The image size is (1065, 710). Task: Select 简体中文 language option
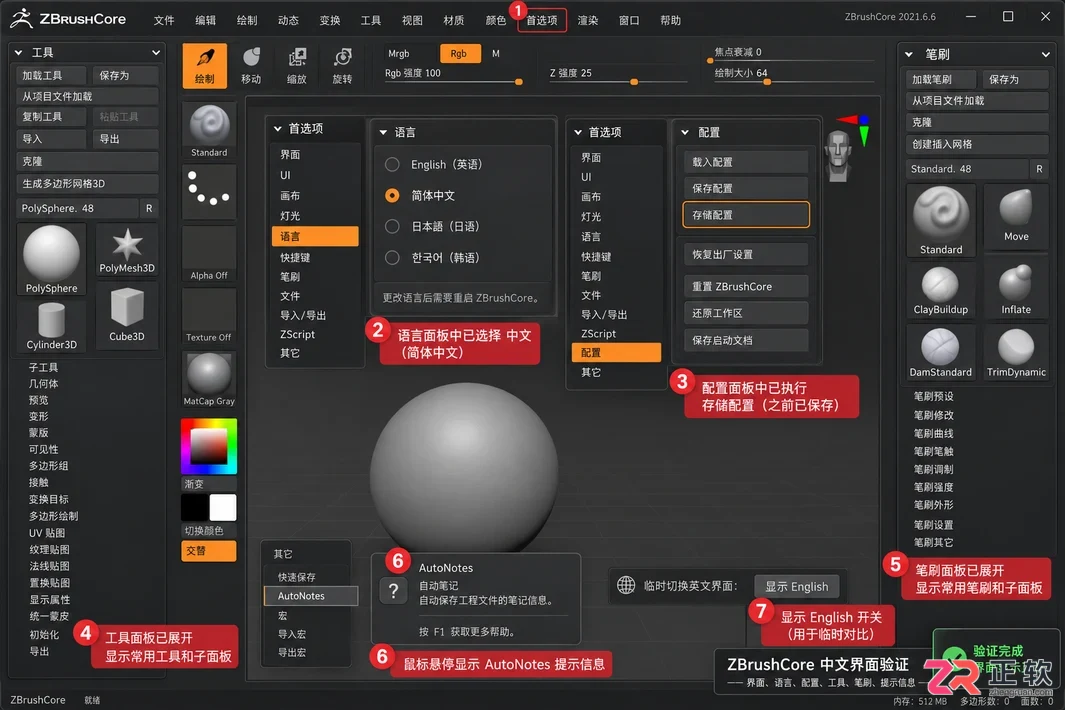click(392, 196)
